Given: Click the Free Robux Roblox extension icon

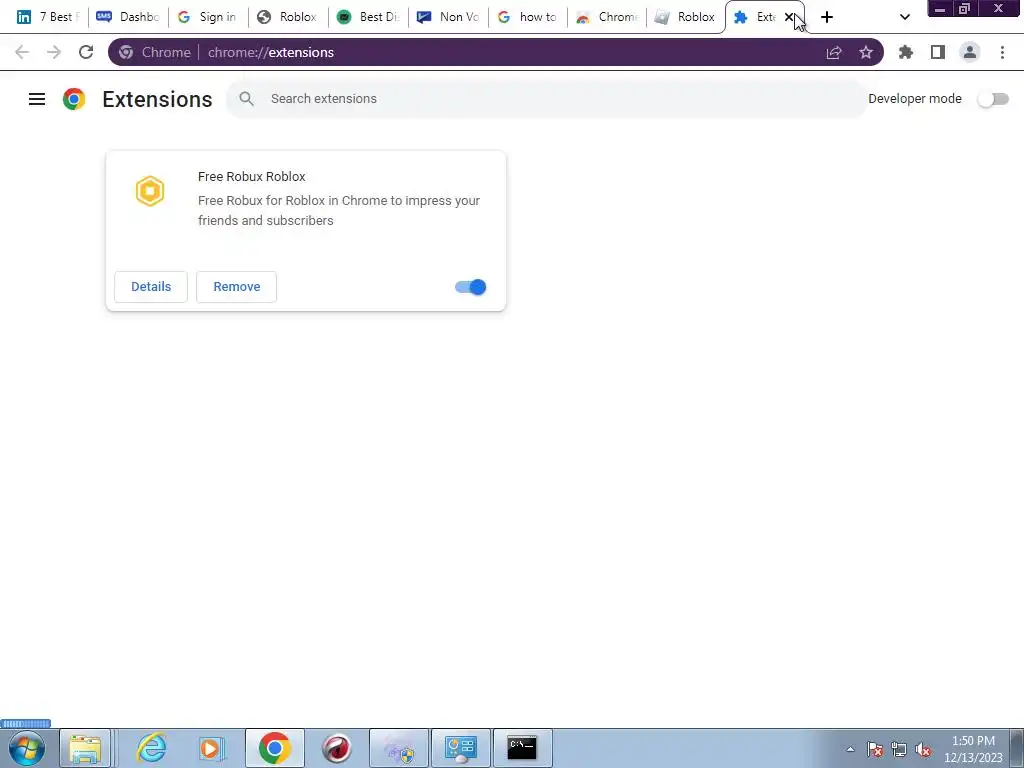Looking at the screenshot, I should pyautogui.click(x=150, y=191).
